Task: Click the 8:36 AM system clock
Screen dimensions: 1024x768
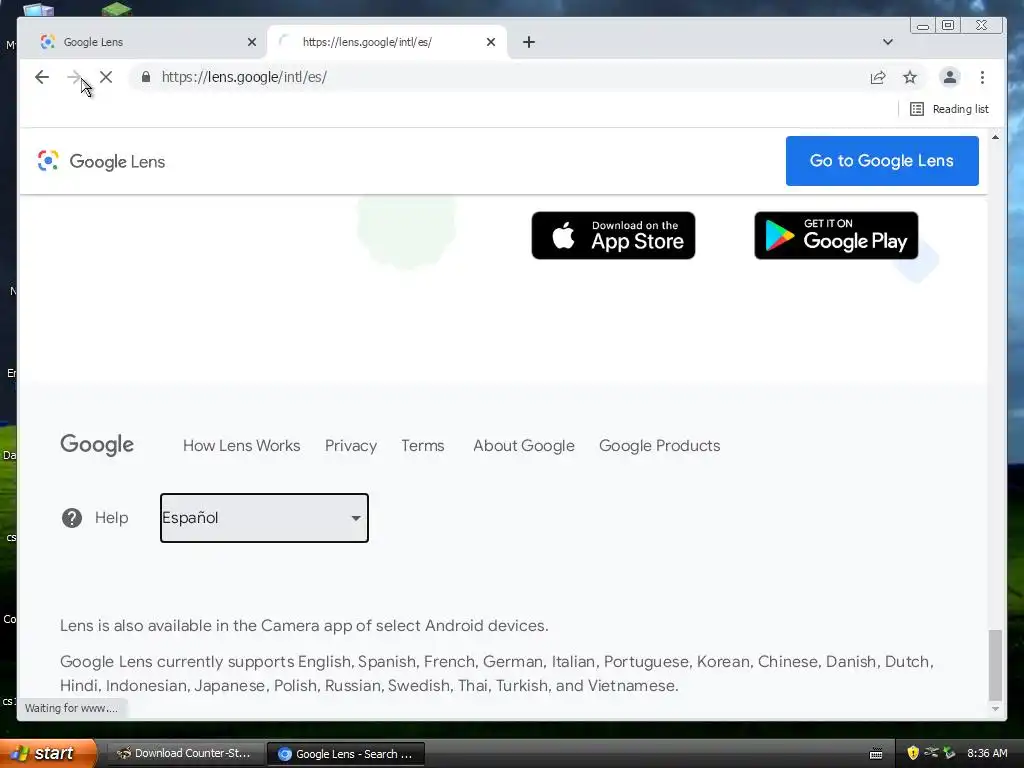Action: pyautogui.click(x=987, y=753)
